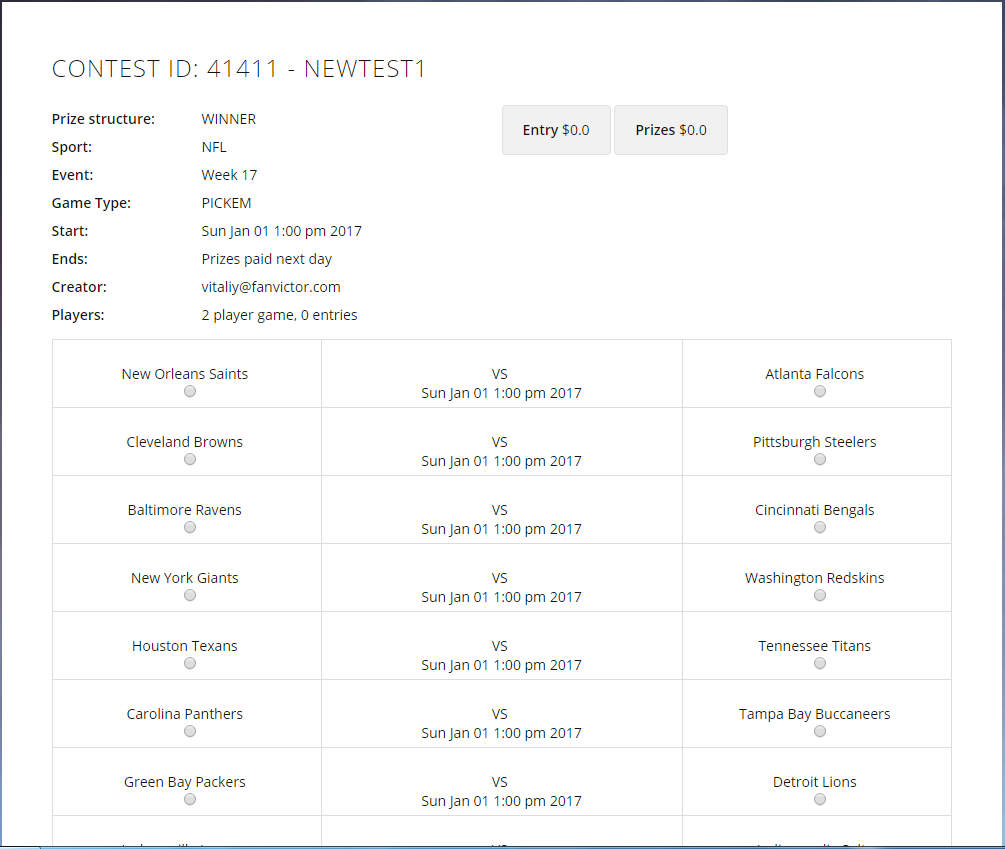Click the Tennessee Titans team name

point(815,646)
